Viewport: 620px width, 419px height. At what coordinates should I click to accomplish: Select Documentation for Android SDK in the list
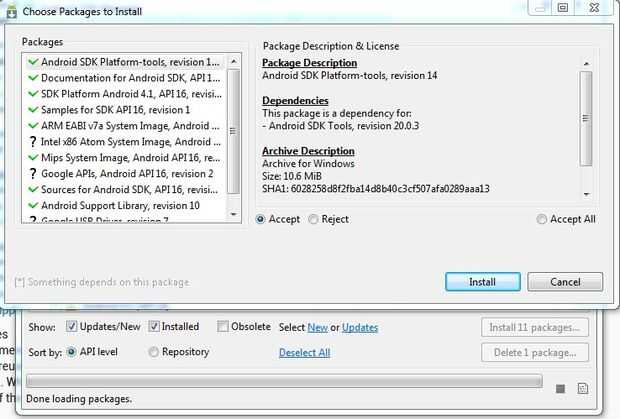click(x=130, y=78)
